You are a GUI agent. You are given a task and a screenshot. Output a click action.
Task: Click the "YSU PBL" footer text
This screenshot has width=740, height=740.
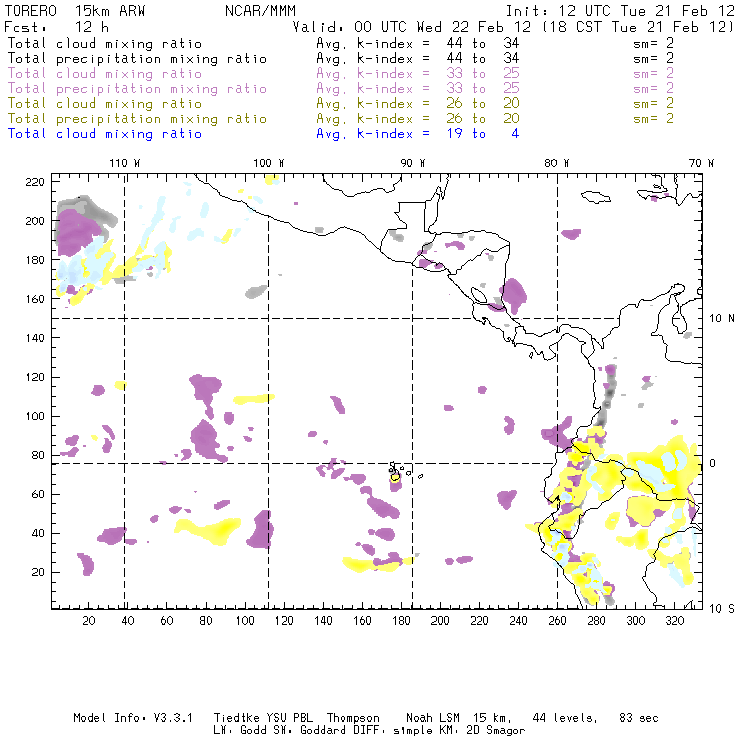(x=289, y=718)
